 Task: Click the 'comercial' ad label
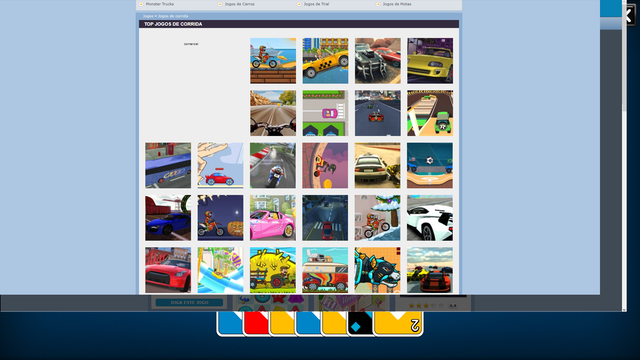191,44
